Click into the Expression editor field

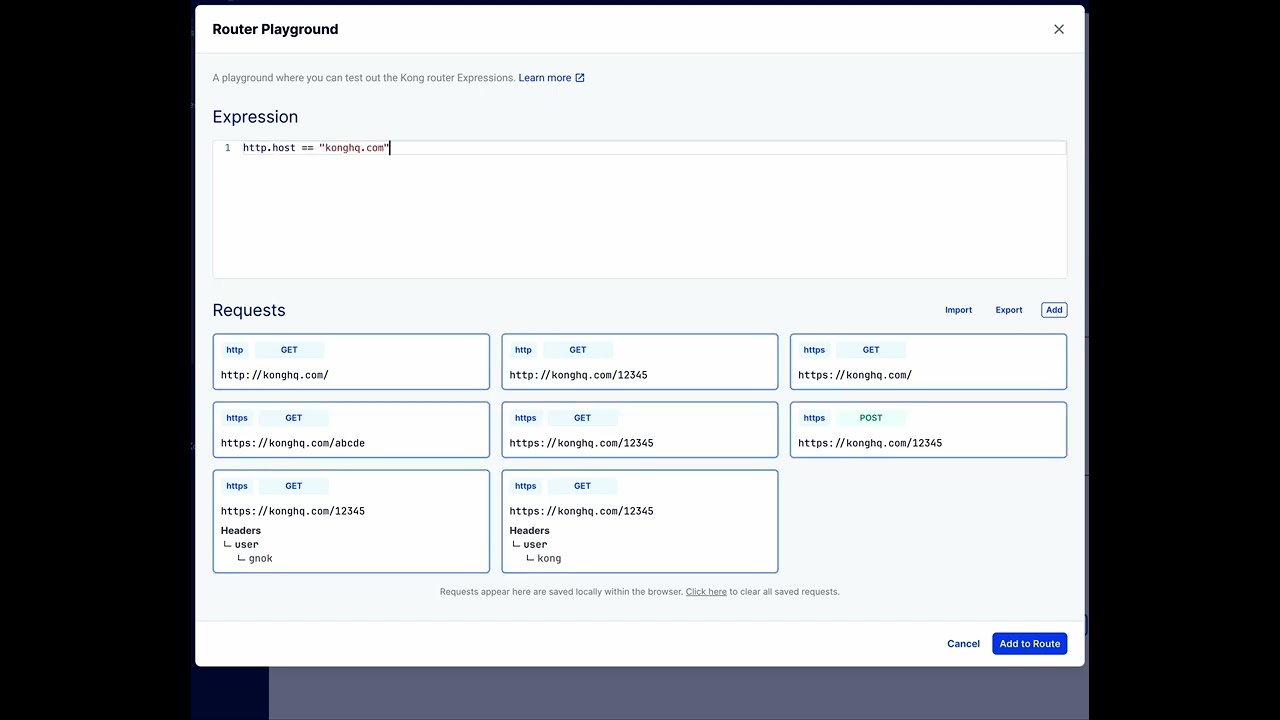[640, 210]
